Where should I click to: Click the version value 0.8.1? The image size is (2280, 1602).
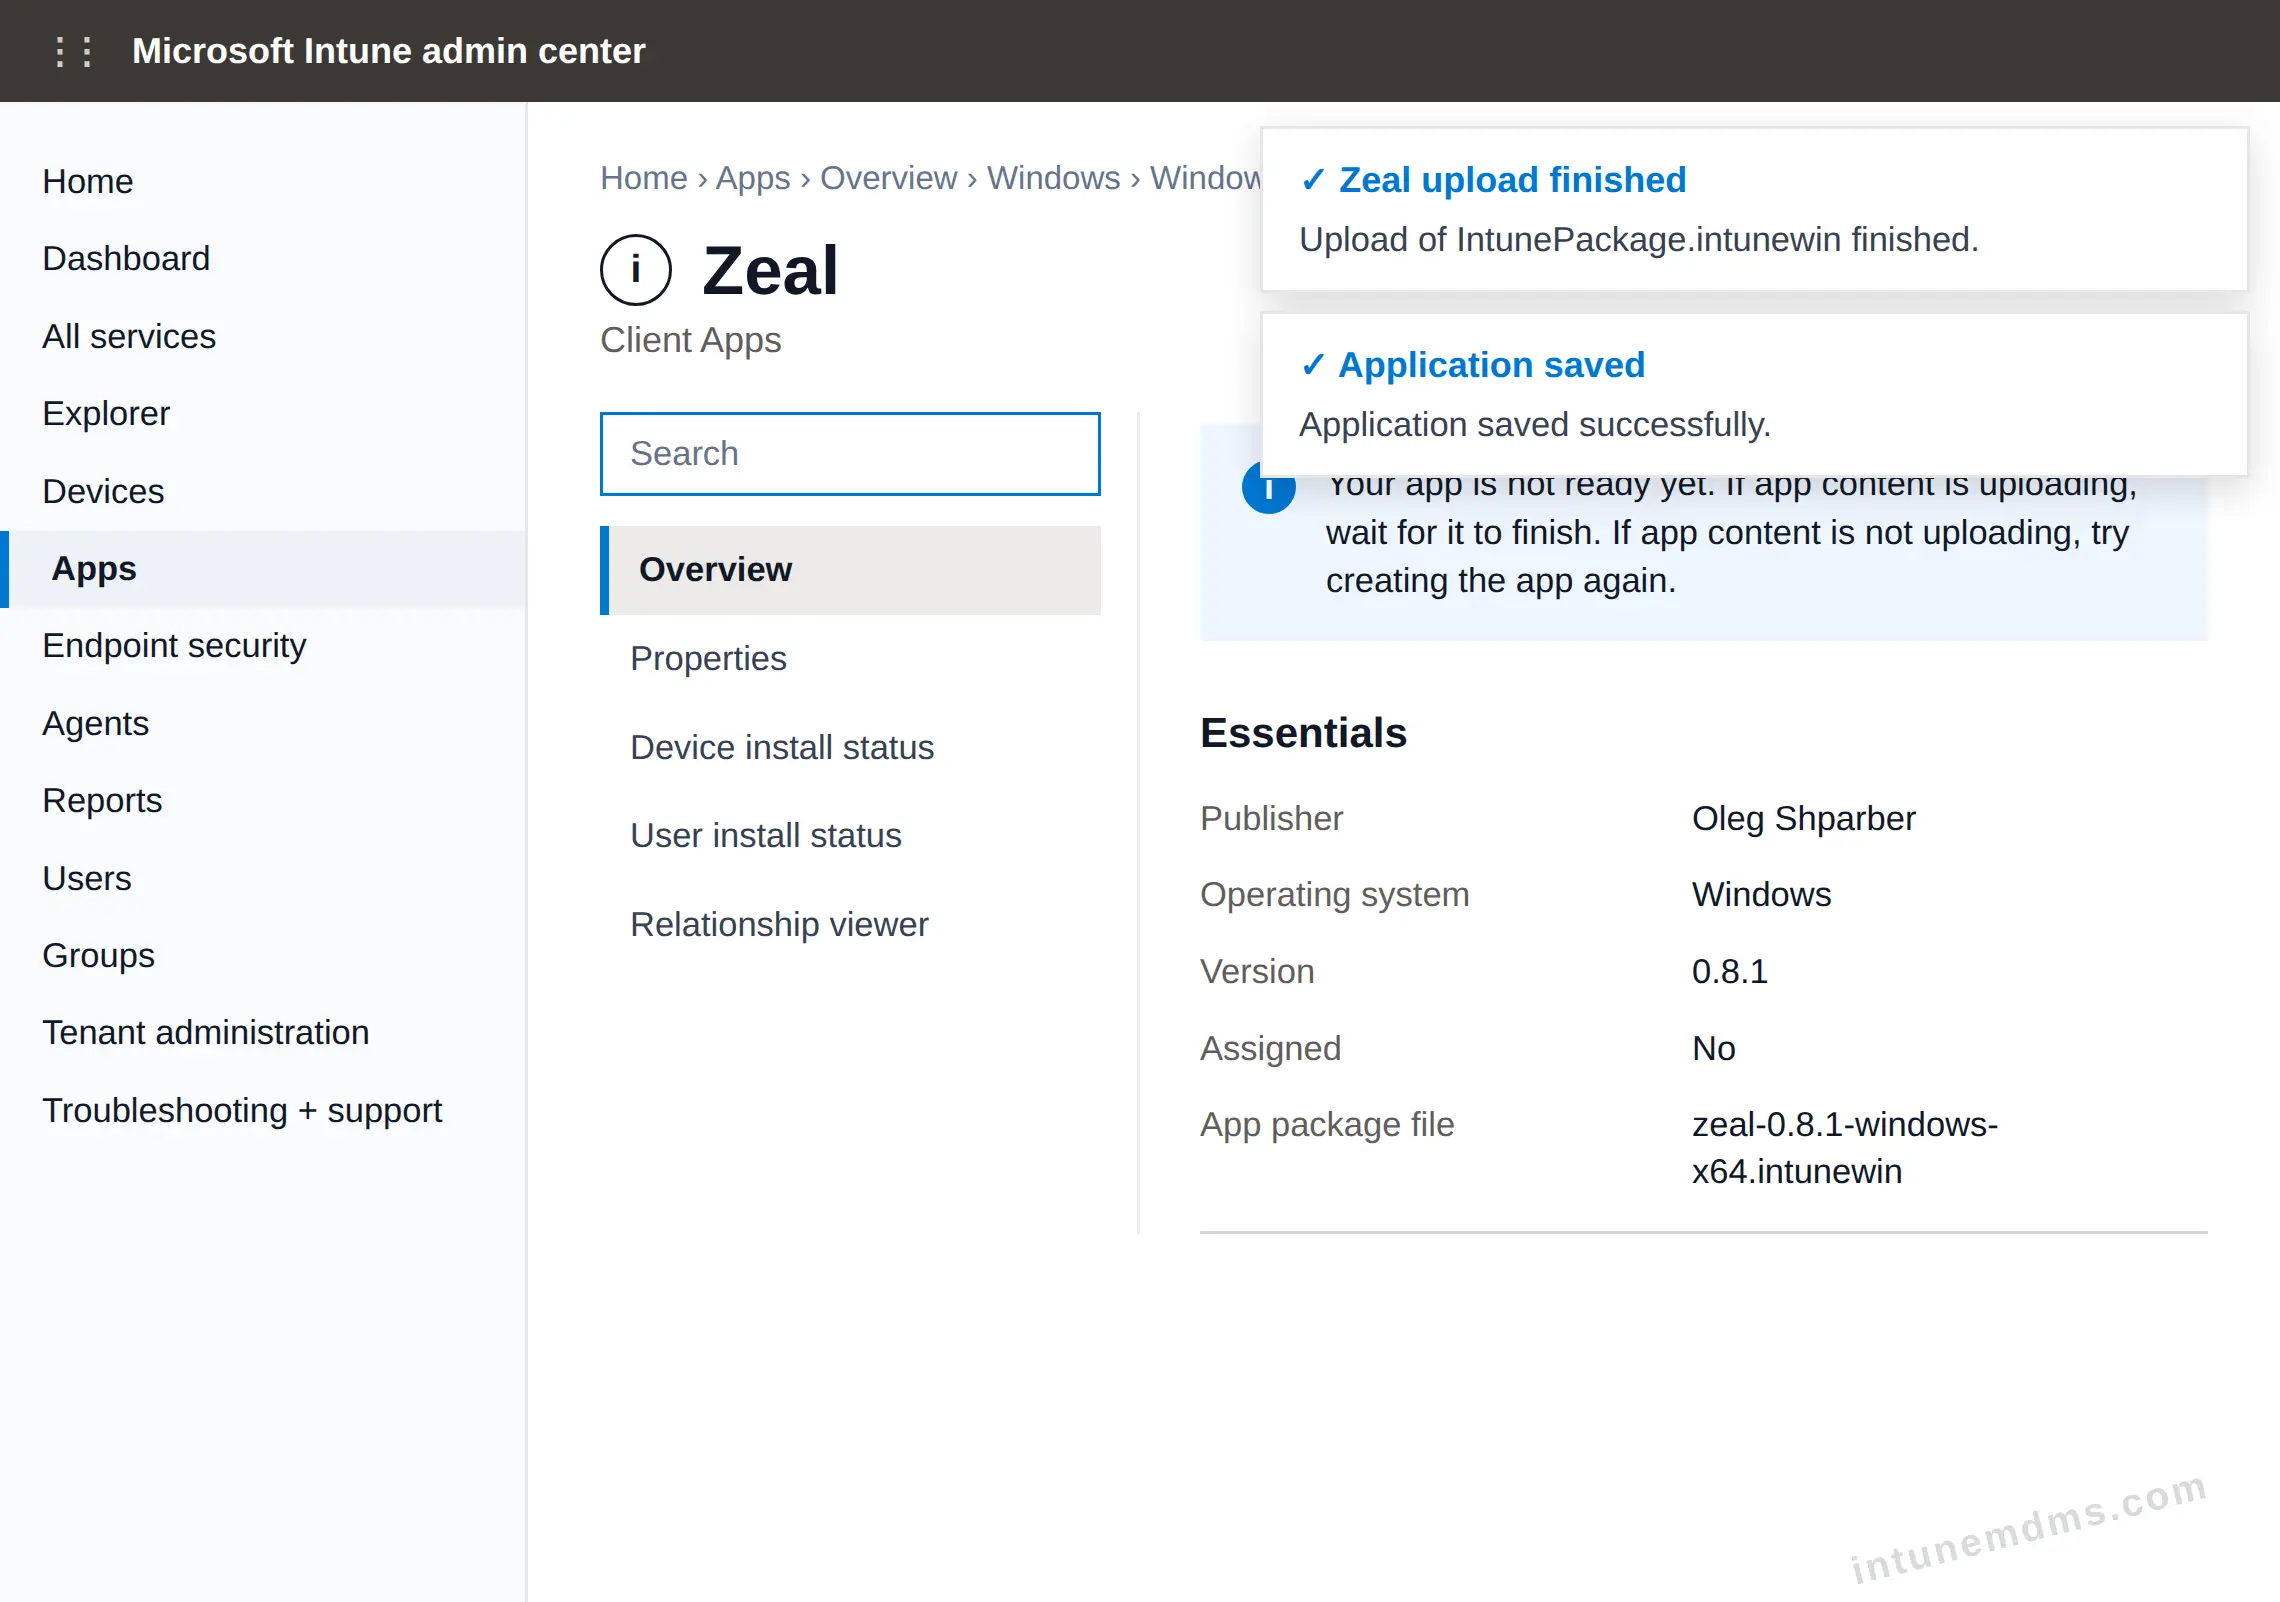point(1730,971)
